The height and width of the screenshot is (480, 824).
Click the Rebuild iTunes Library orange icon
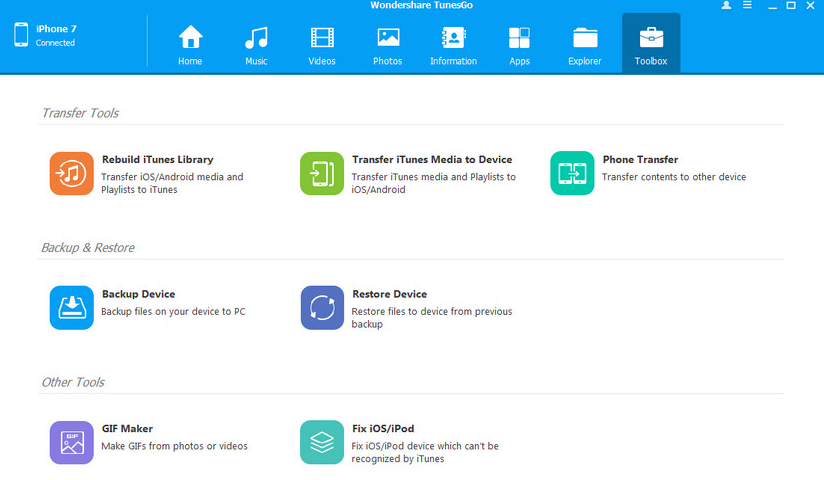pyautogui.click(x=71, y=173)
